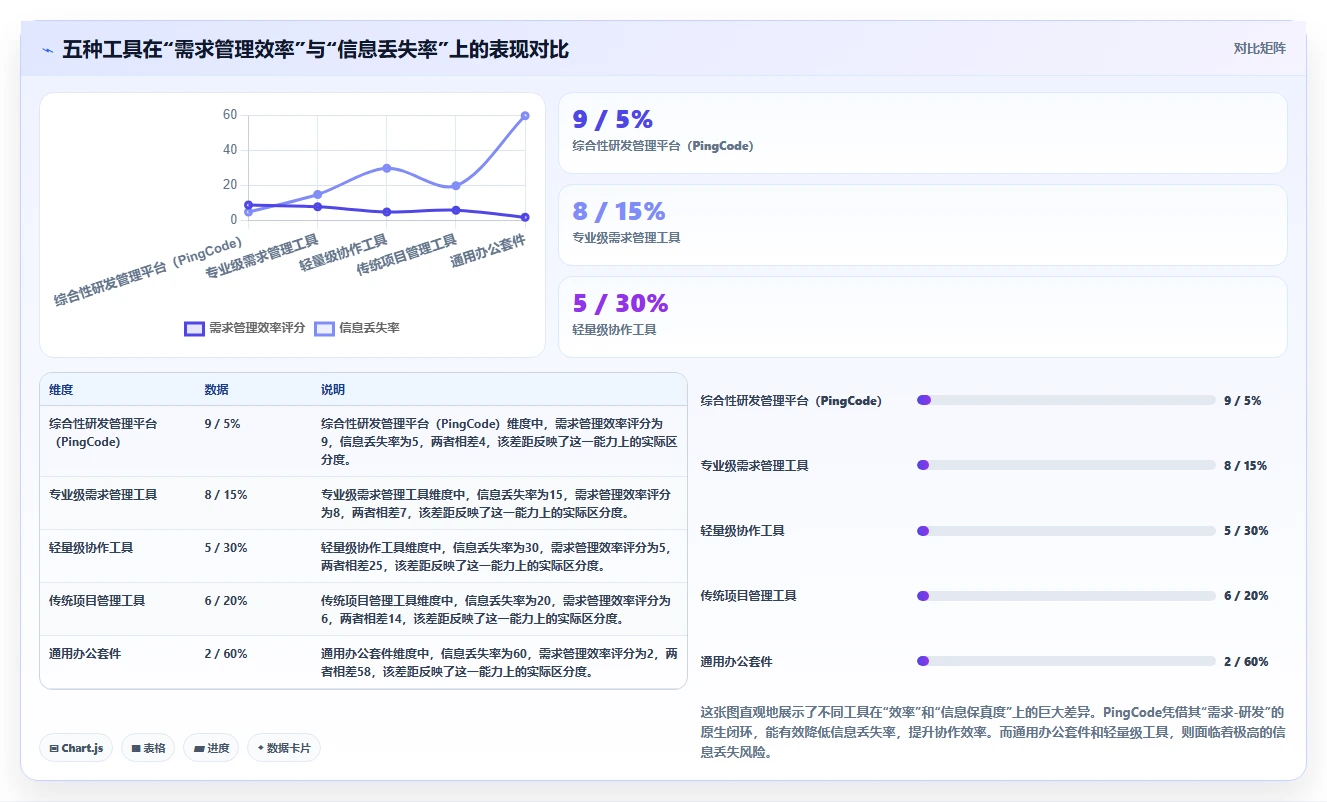Click the 数据 table column header
1327x802 pixels.
[x=217, y=389]
